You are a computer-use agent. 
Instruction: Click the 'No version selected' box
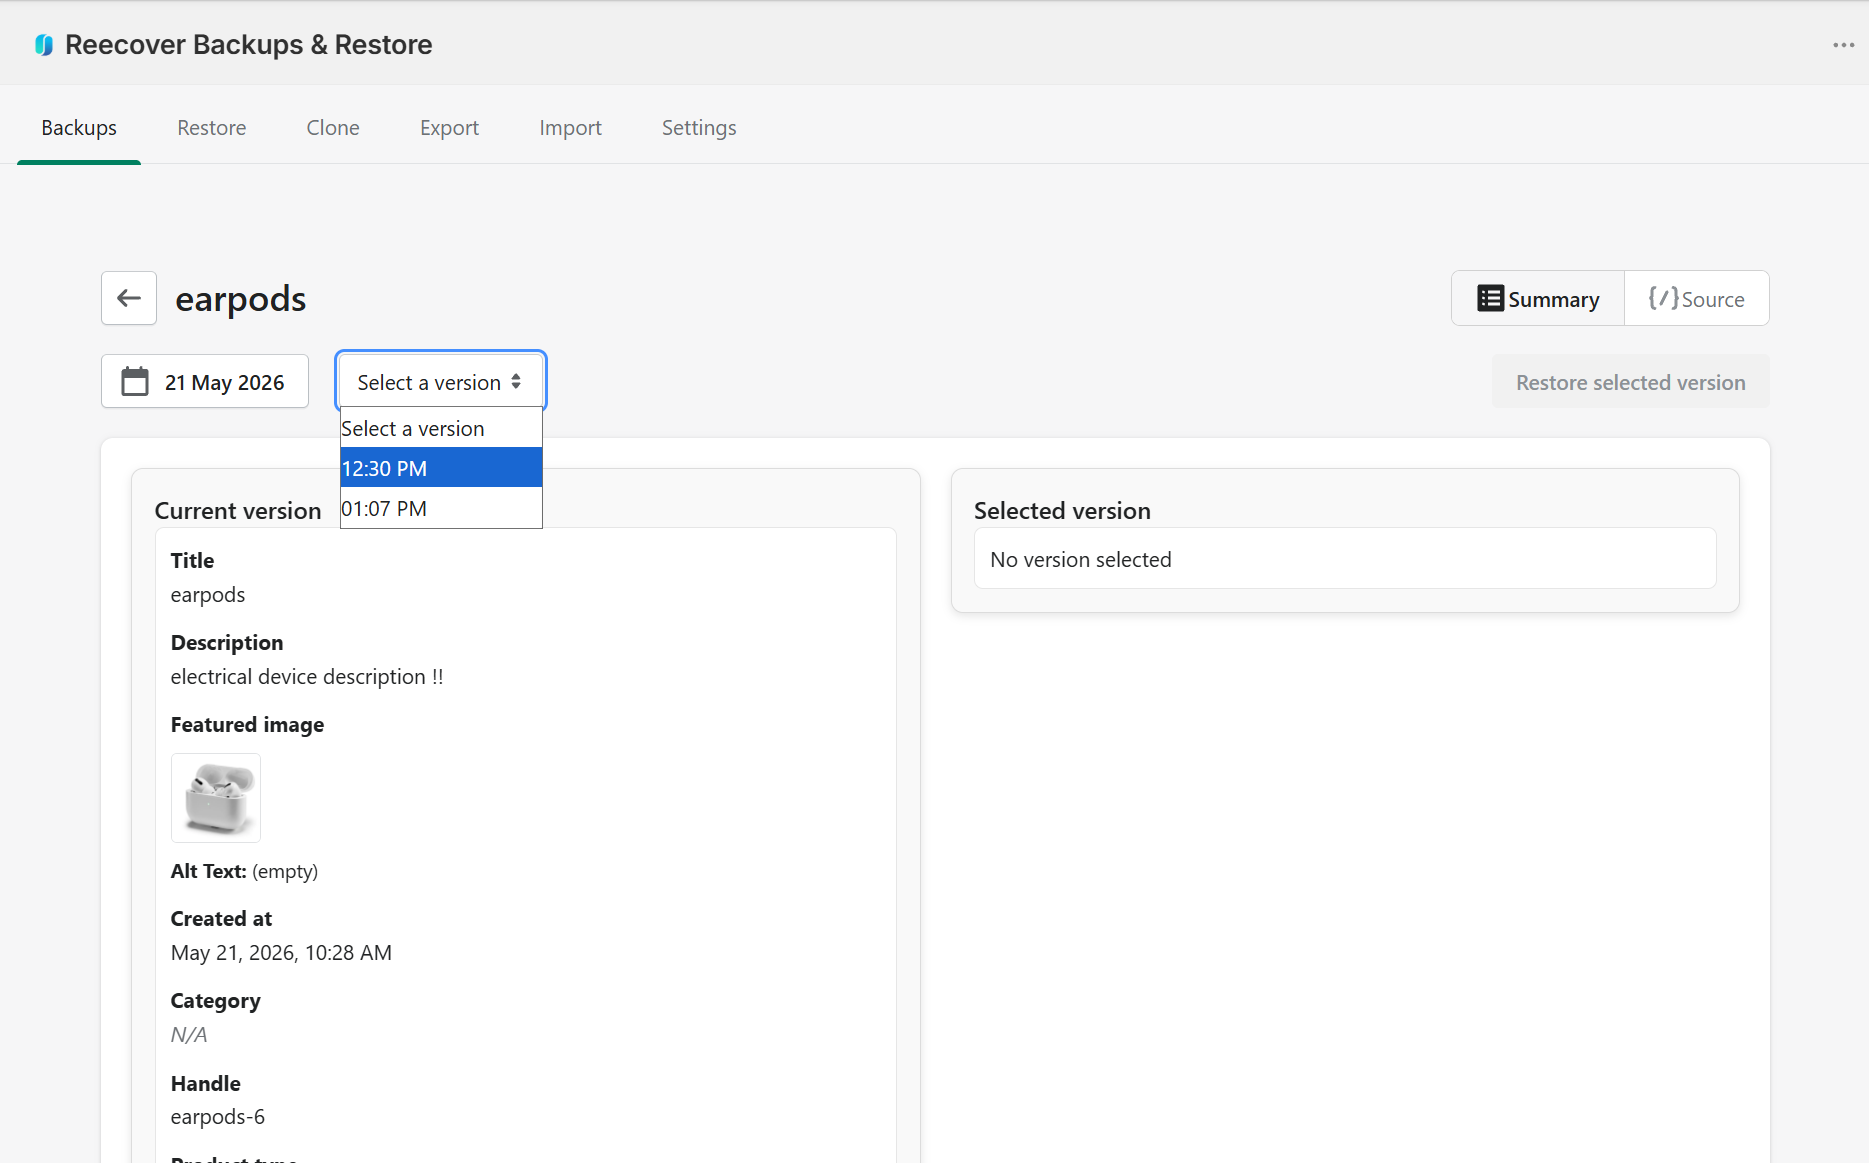click(1345, 559)
